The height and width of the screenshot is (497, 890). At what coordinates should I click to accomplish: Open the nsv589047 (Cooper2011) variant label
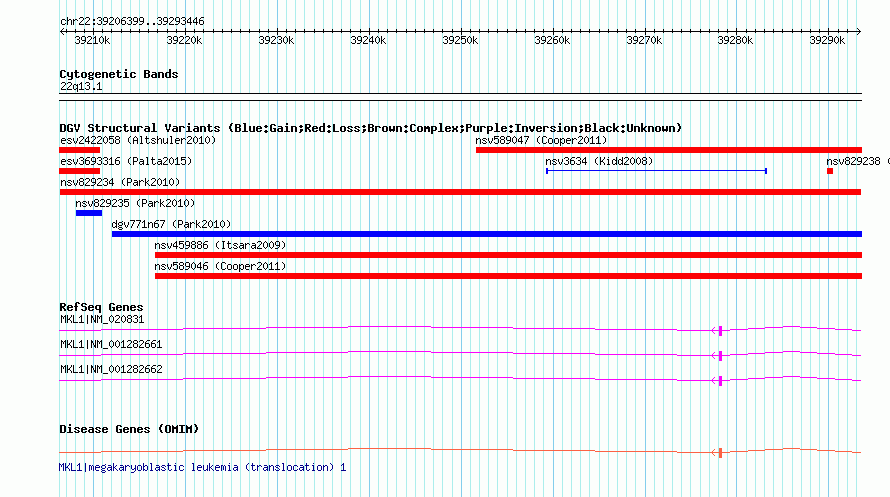[541, 140]
